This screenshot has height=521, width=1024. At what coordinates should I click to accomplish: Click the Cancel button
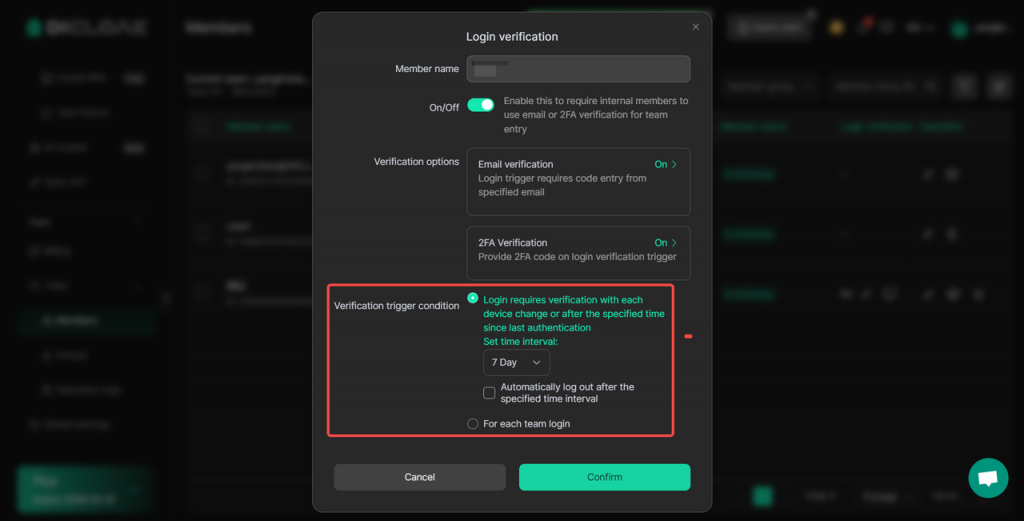pyautogui.click(x=420, y=477)
